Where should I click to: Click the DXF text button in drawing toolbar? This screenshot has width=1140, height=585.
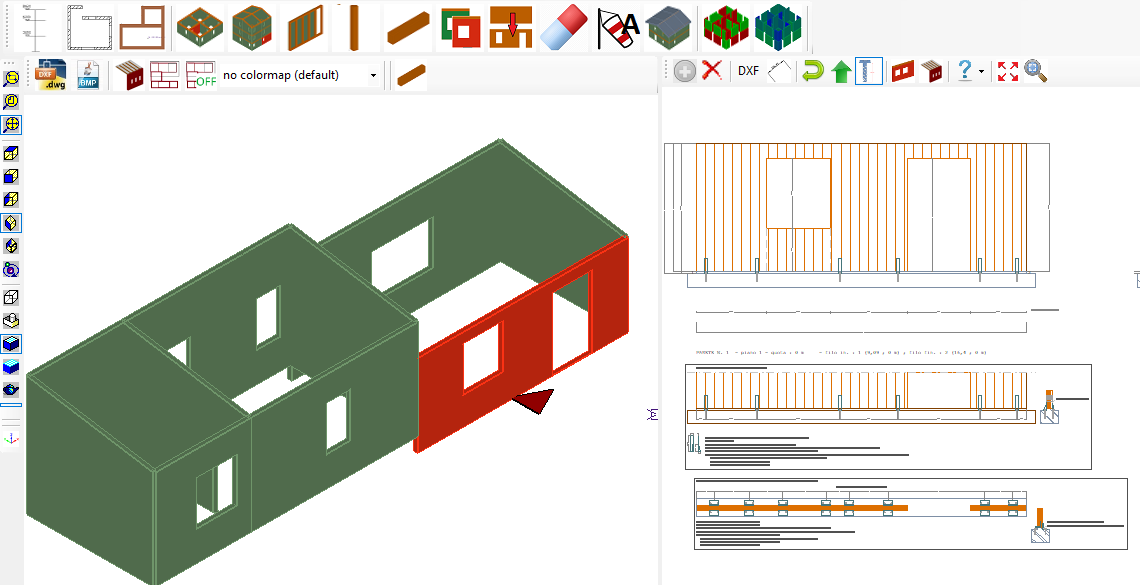(x=748, y=71)
